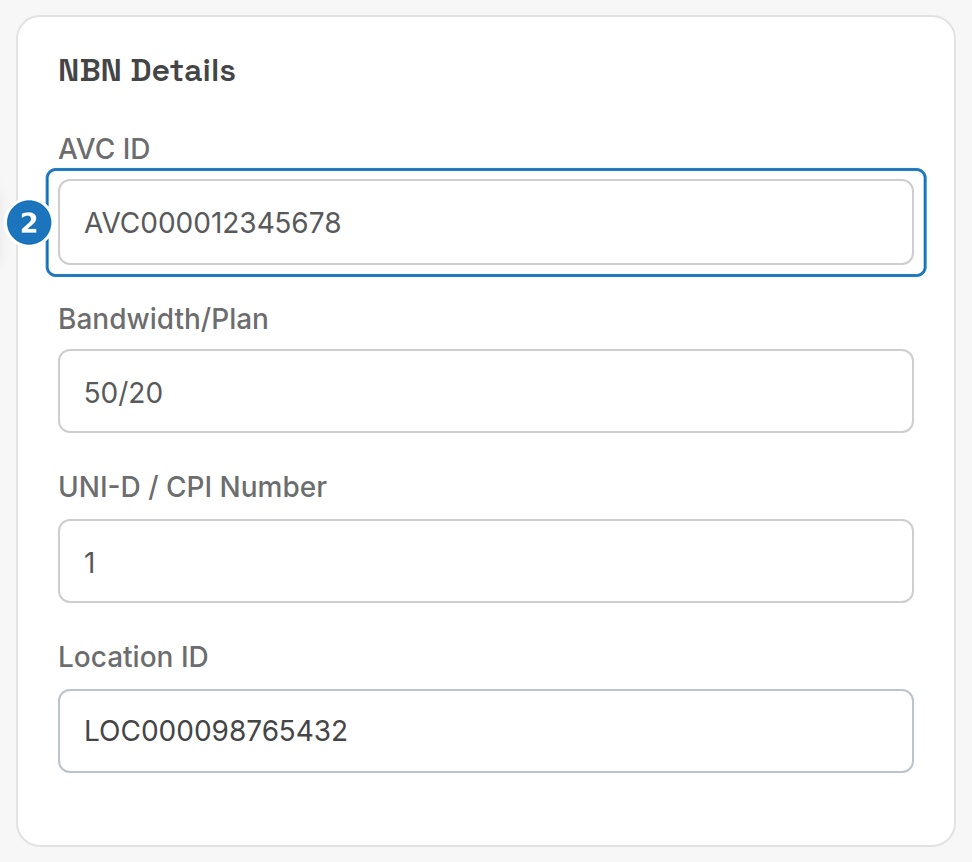
Task: Click the Location ID label
Action: coord(133,657)
